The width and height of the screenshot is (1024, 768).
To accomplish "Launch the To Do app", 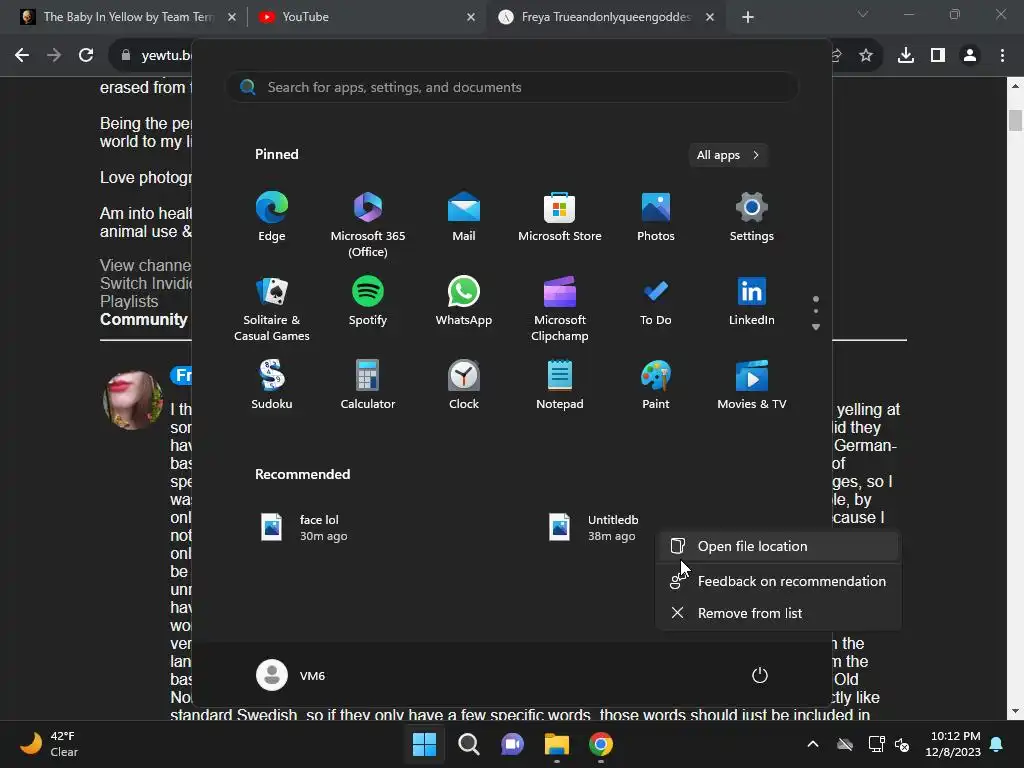I will (656, 302).
